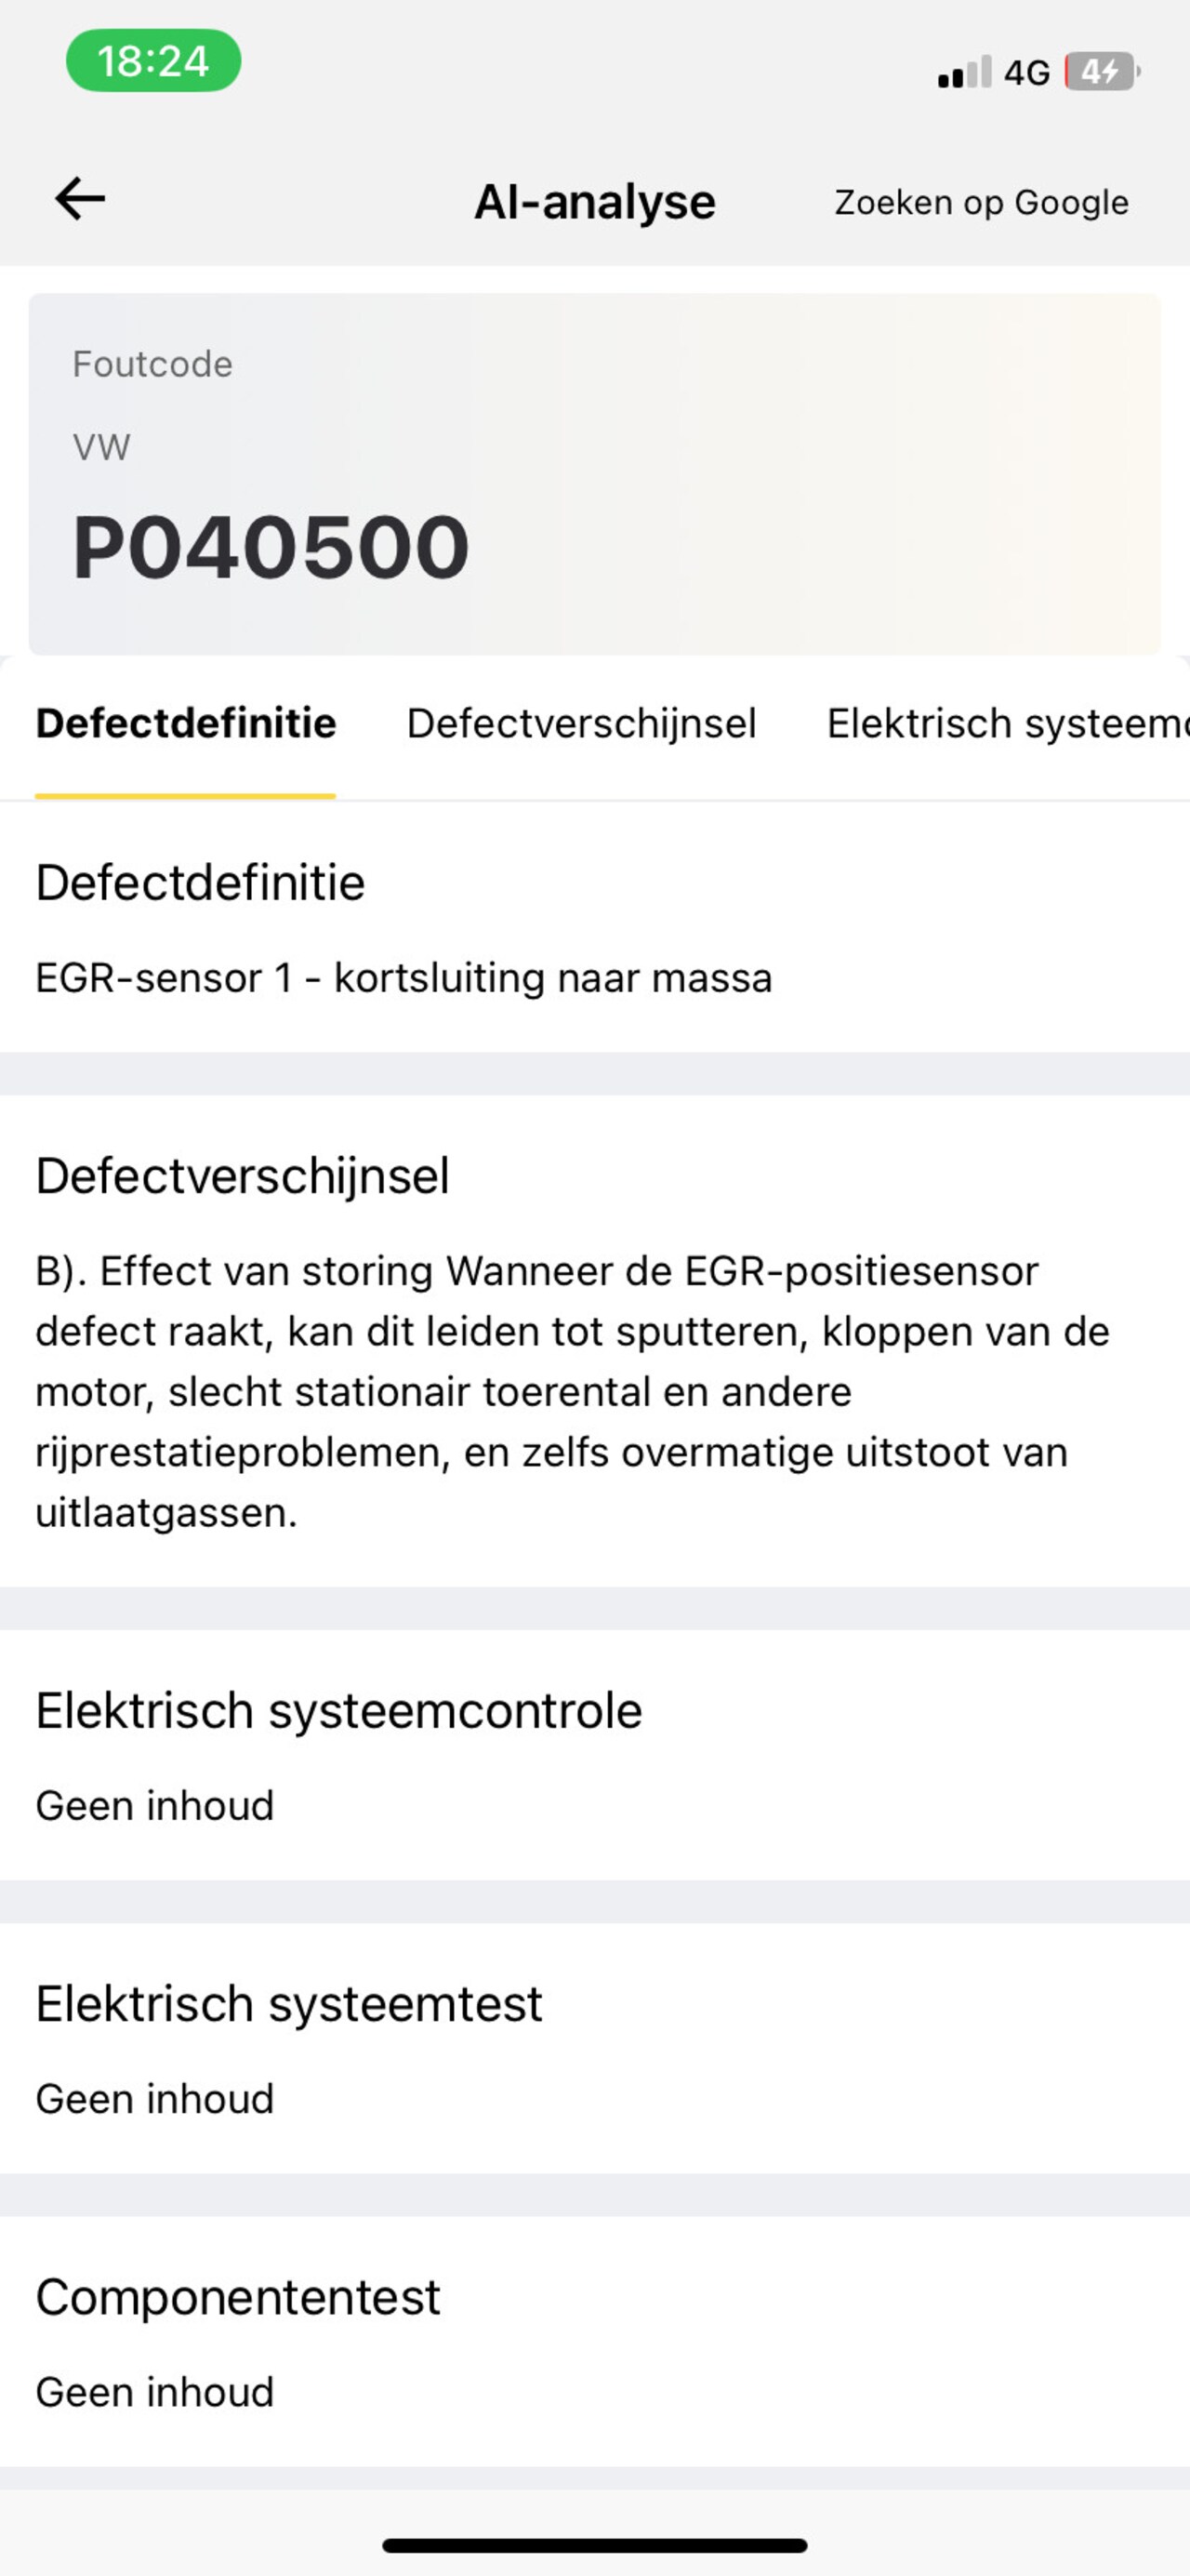
Task: Tap the P040500 fault code
Action: (x=271, y=547)
